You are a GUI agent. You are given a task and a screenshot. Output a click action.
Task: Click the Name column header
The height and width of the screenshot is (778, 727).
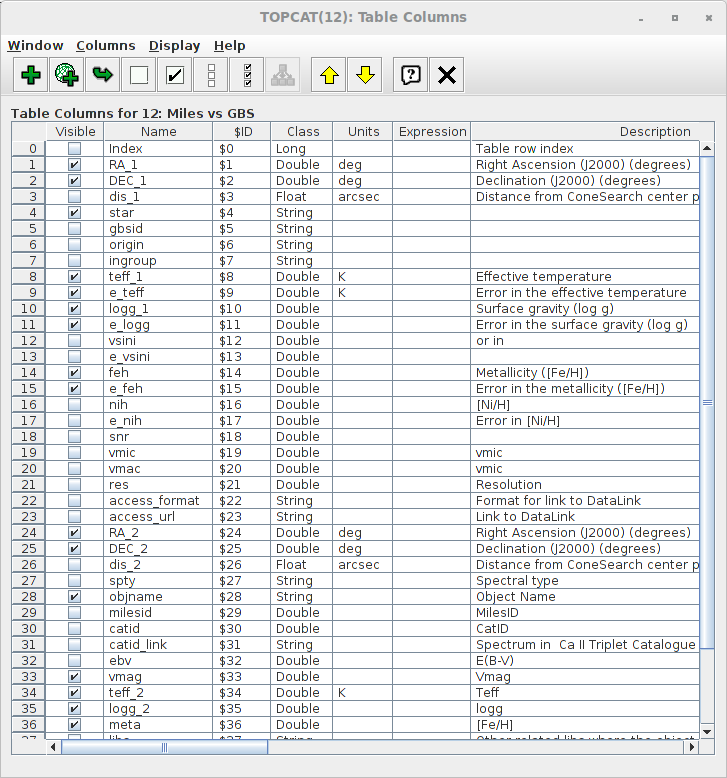(x=158, y=131)
